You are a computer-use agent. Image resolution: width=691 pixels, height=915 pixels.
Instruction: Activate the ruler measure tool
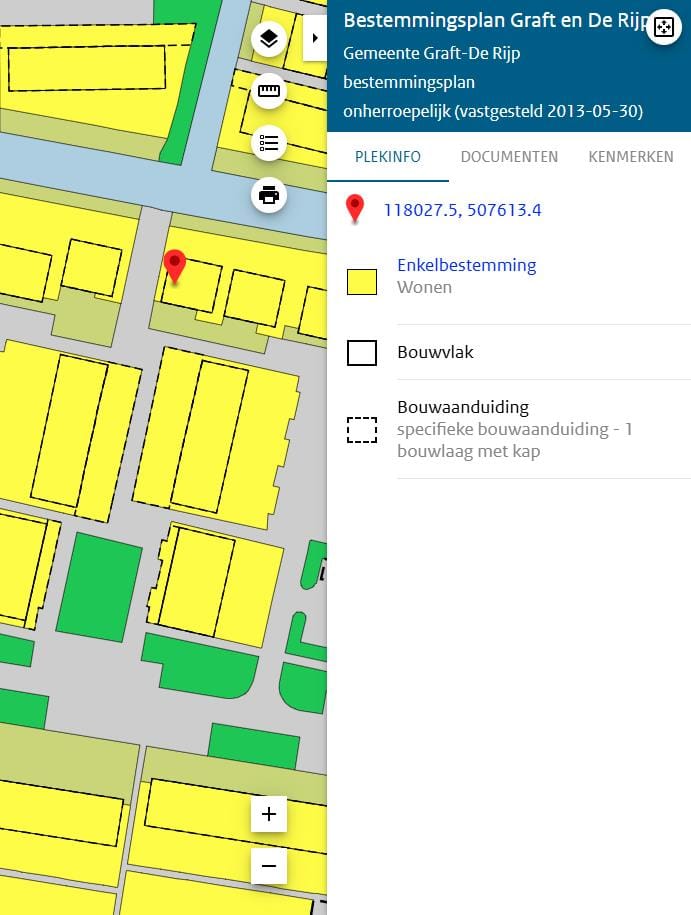pos(268,92)
